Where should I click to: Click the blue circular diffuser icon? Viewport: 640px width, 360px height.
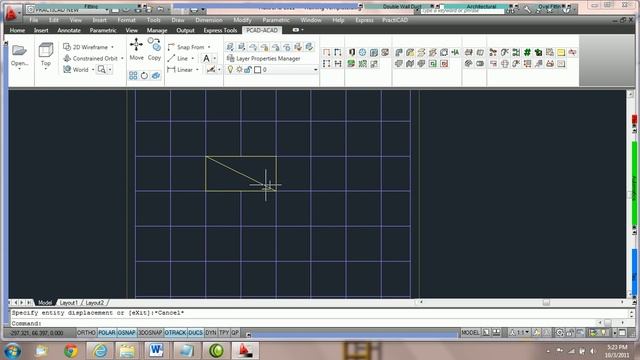pos(362,52)
